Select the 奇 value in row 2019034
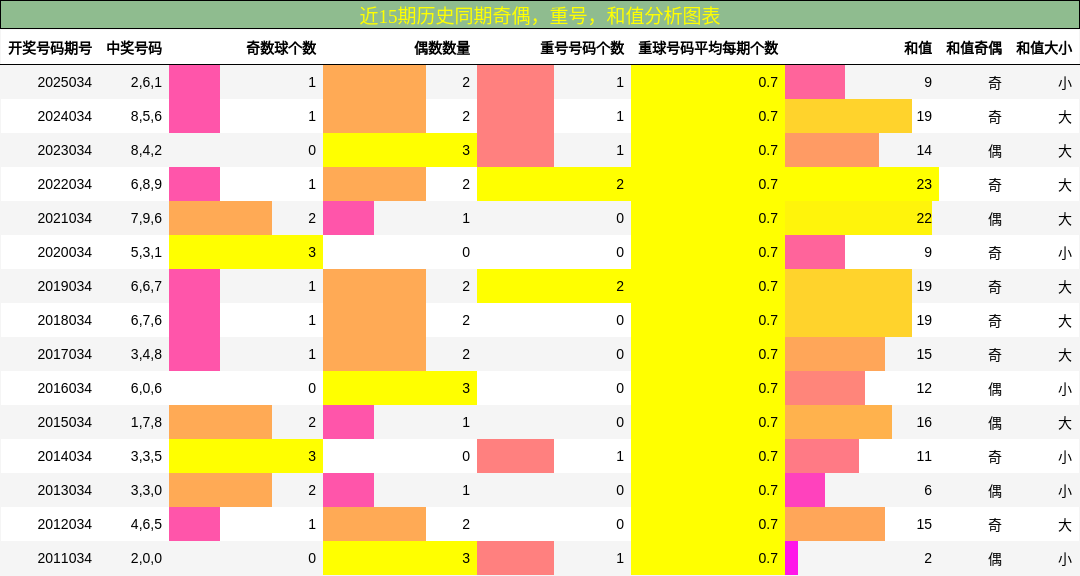1080x576 pixels. (992, 286)
